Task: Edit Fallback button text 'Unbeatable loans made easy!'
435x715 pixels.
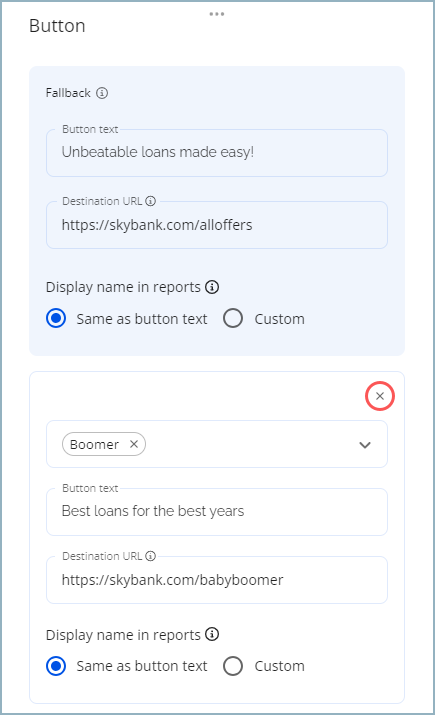Action: tap(217, 153)
